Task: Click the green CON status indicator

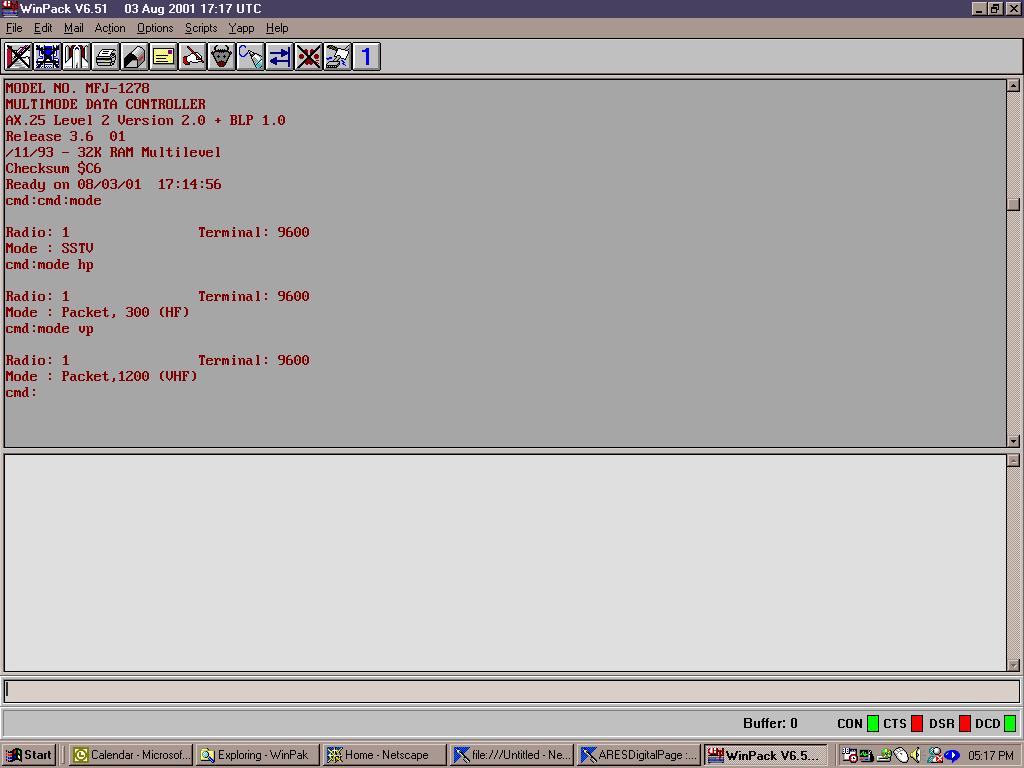Action: [872, 723]
